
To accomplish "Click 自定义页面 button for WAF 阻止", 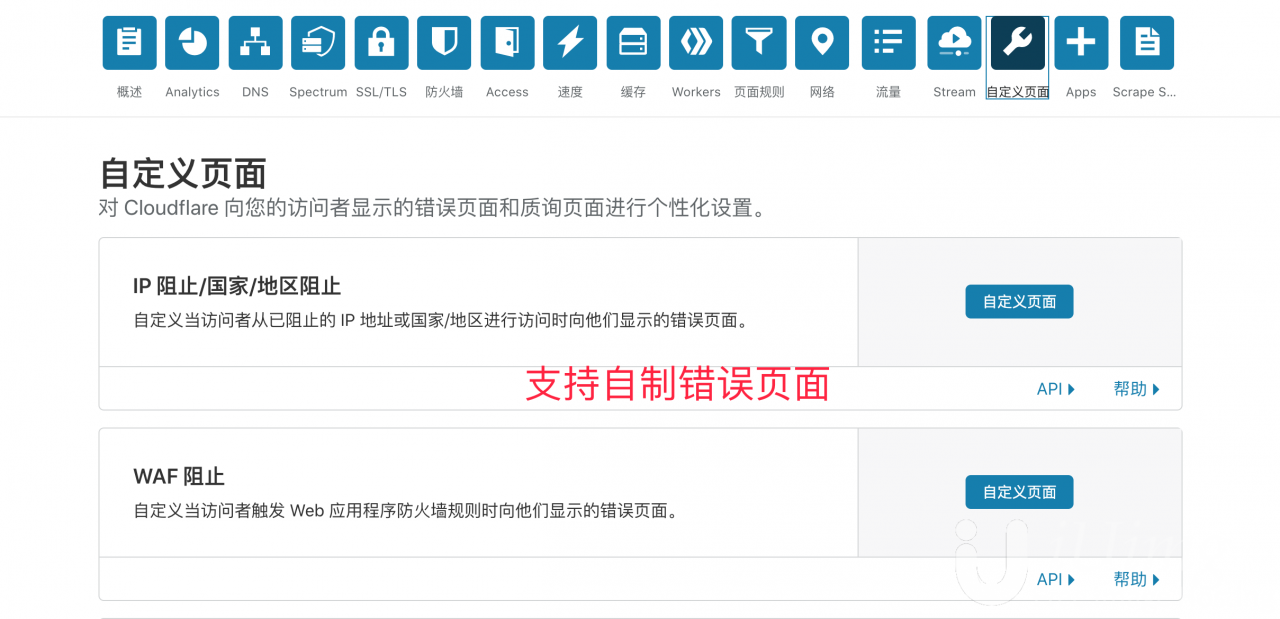I will pos(1019,492).
